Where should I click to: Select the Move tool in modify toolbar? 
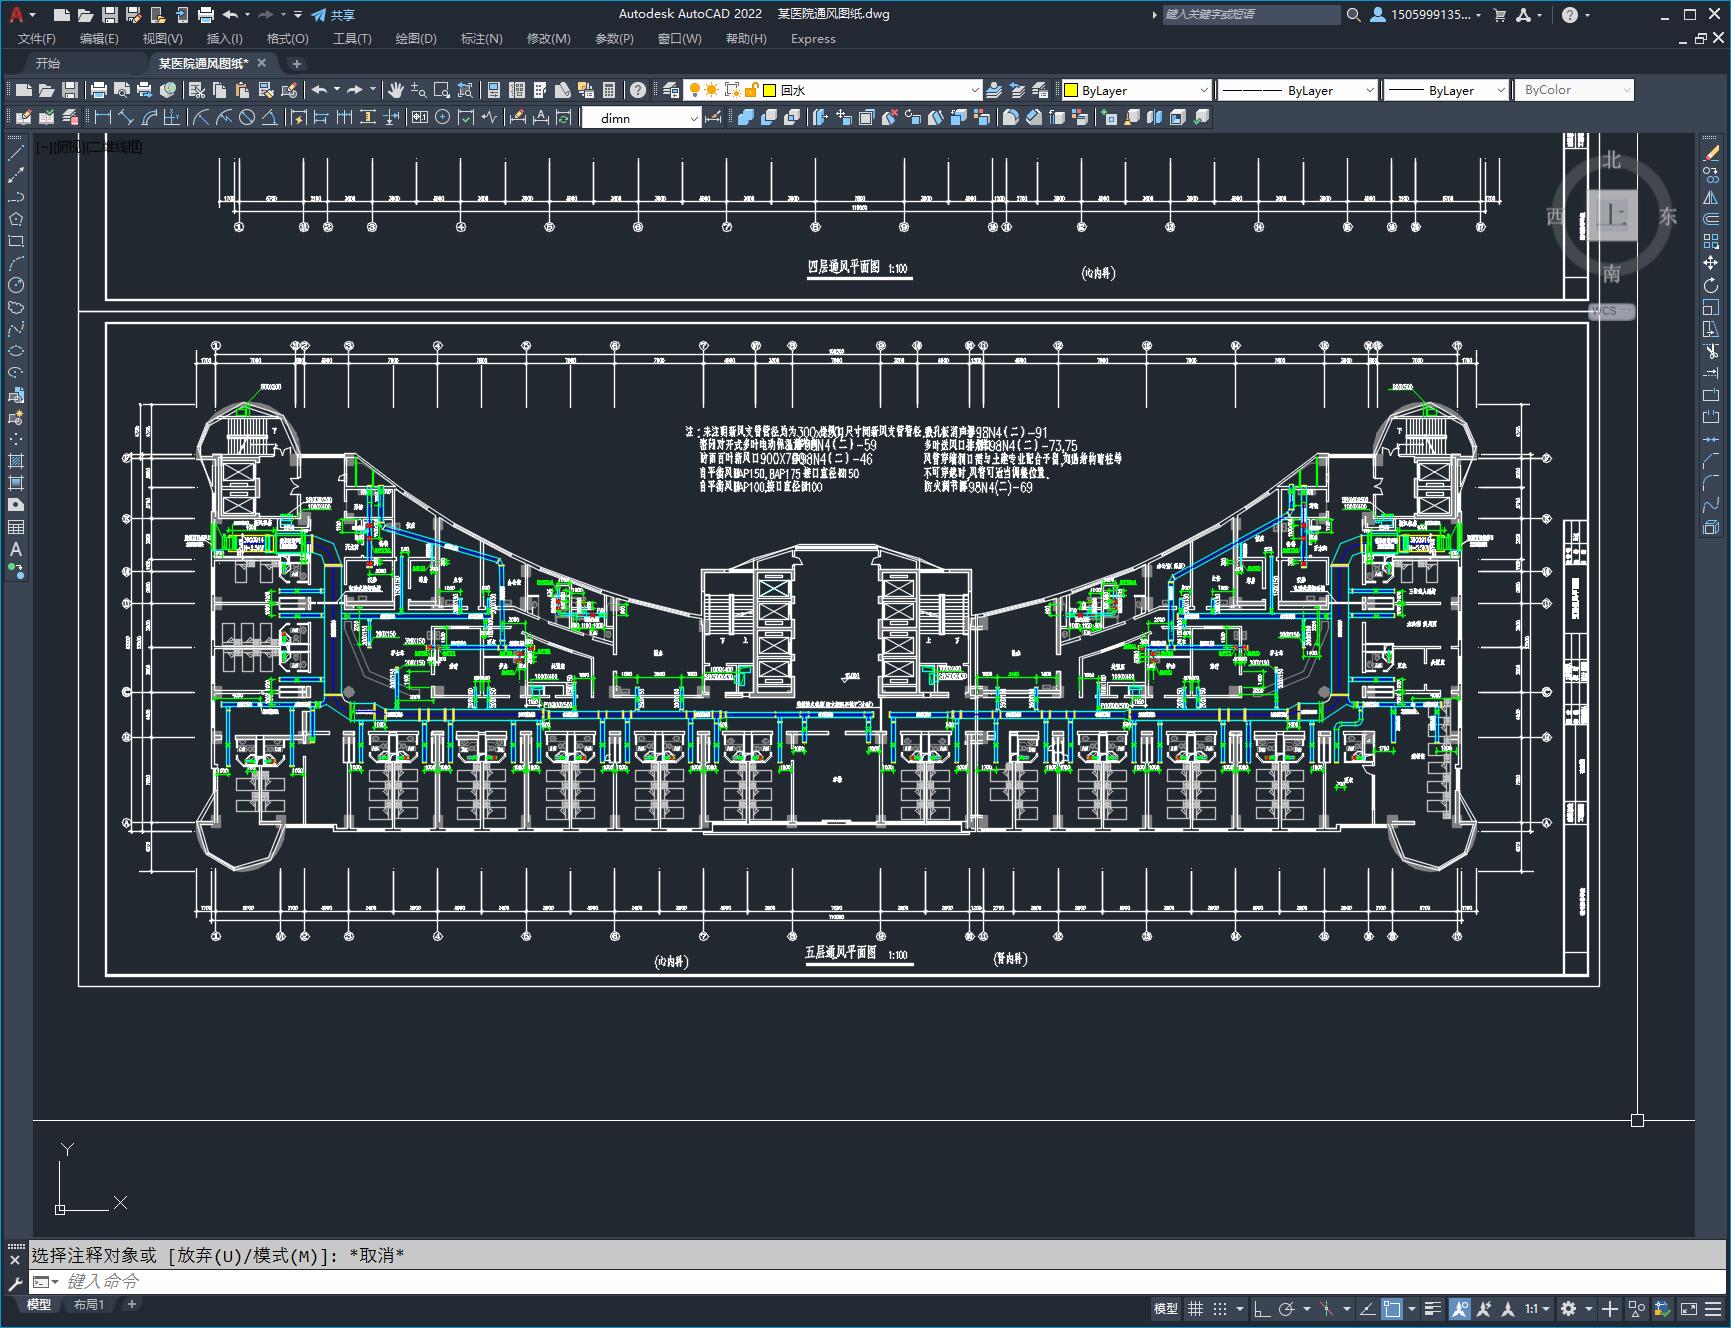1711,263
